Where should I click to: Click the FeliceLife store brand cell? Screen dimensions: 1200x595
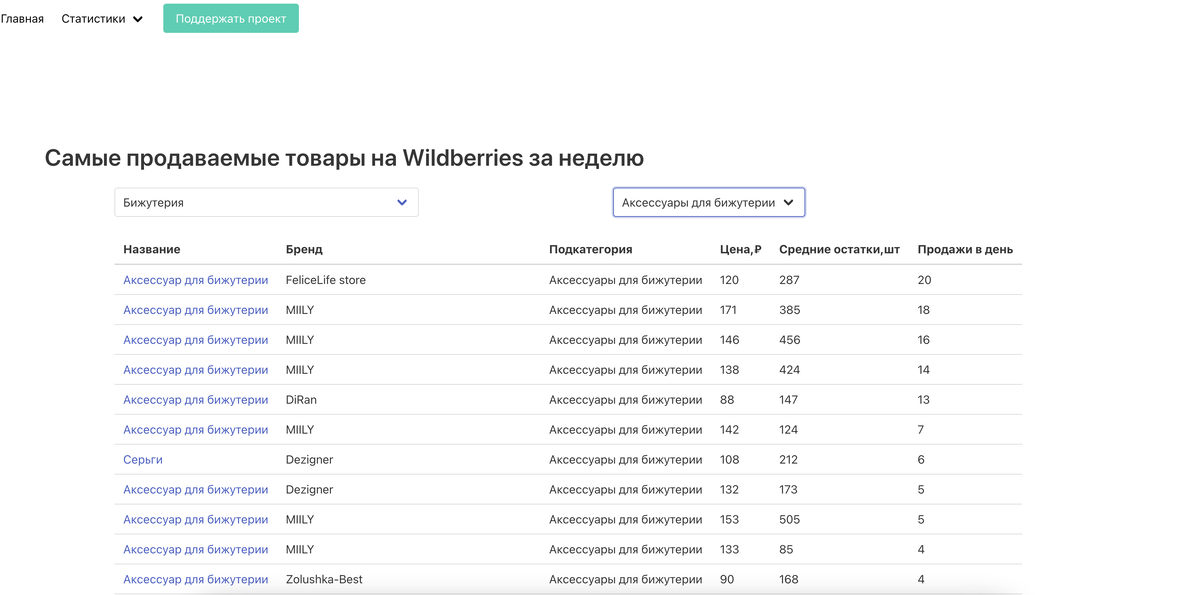point(326,280)
